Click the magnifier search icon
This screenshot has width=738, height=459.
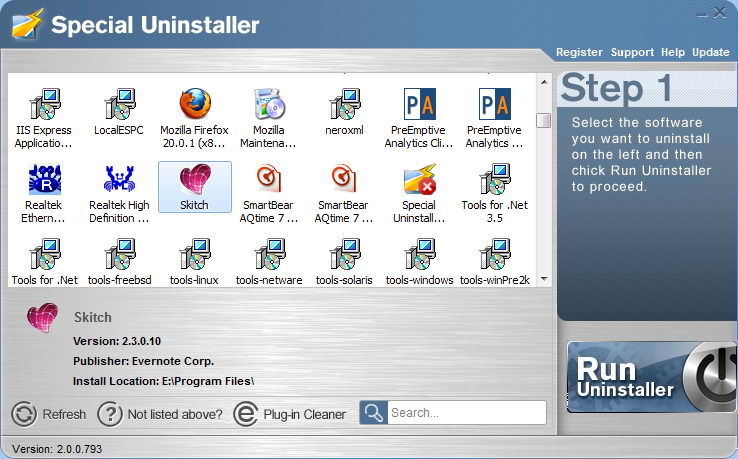(374, 413)
